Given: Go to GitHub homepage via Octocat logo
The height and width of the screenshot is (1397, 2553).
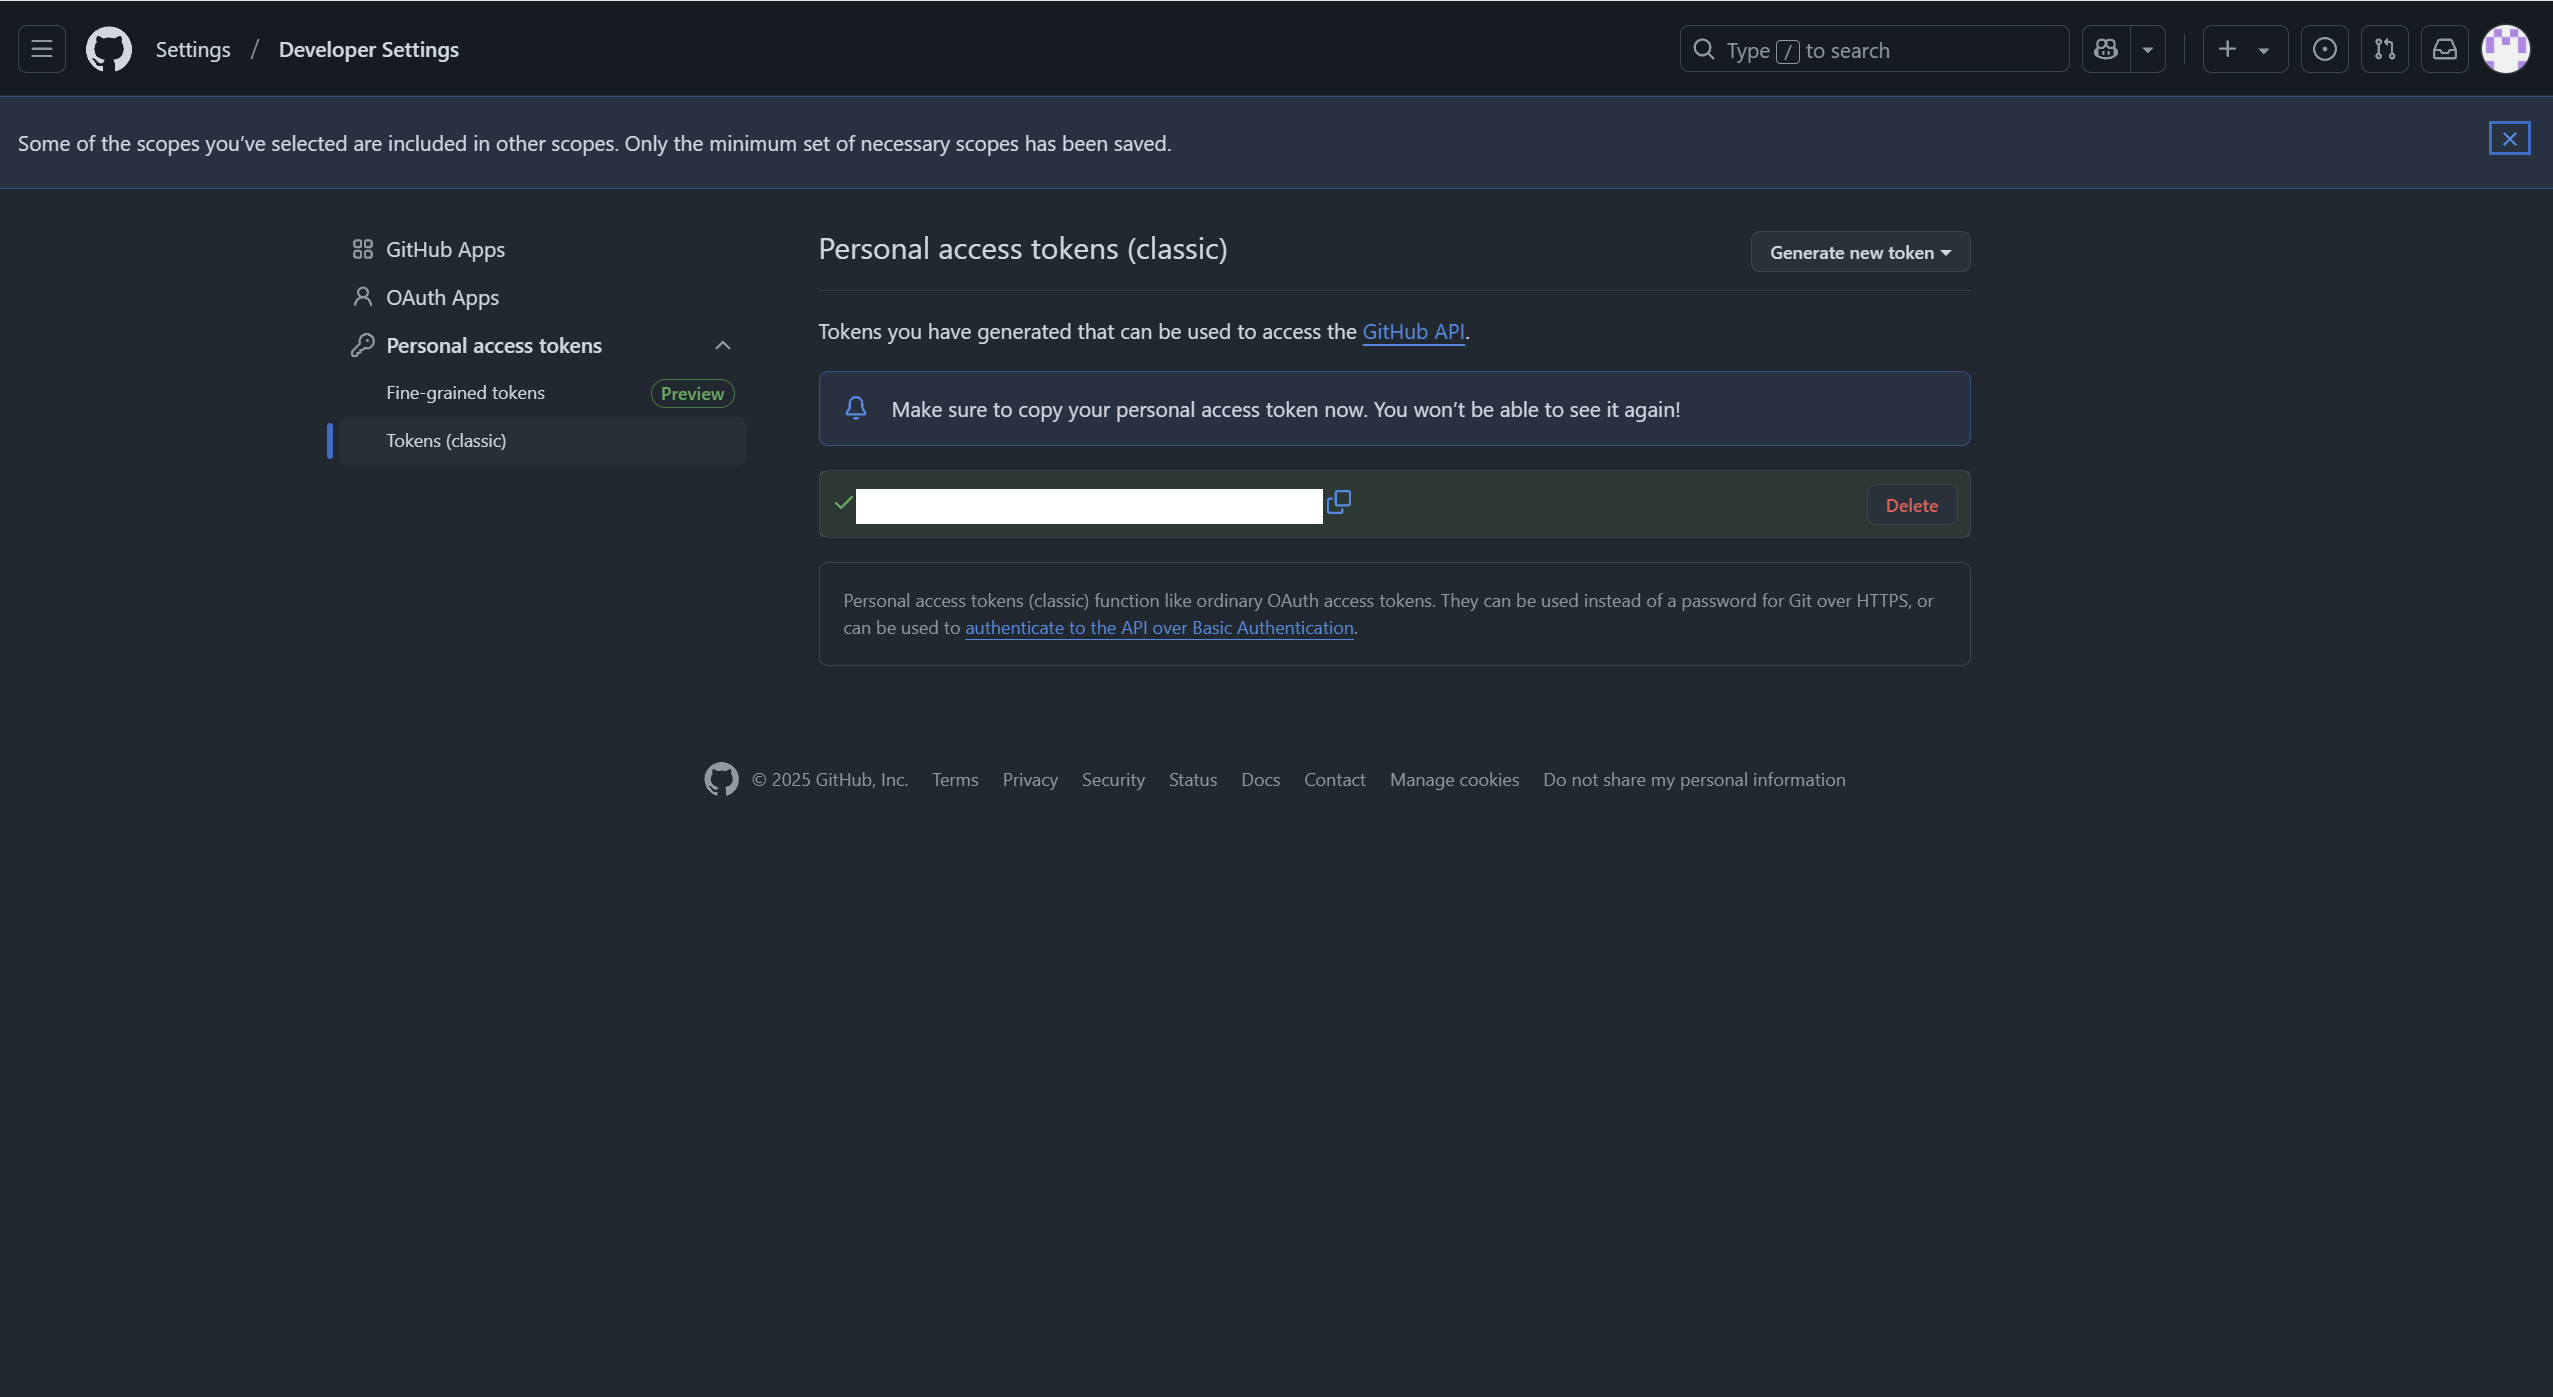Looking at the screenshot, I should (x=108, y=49).
